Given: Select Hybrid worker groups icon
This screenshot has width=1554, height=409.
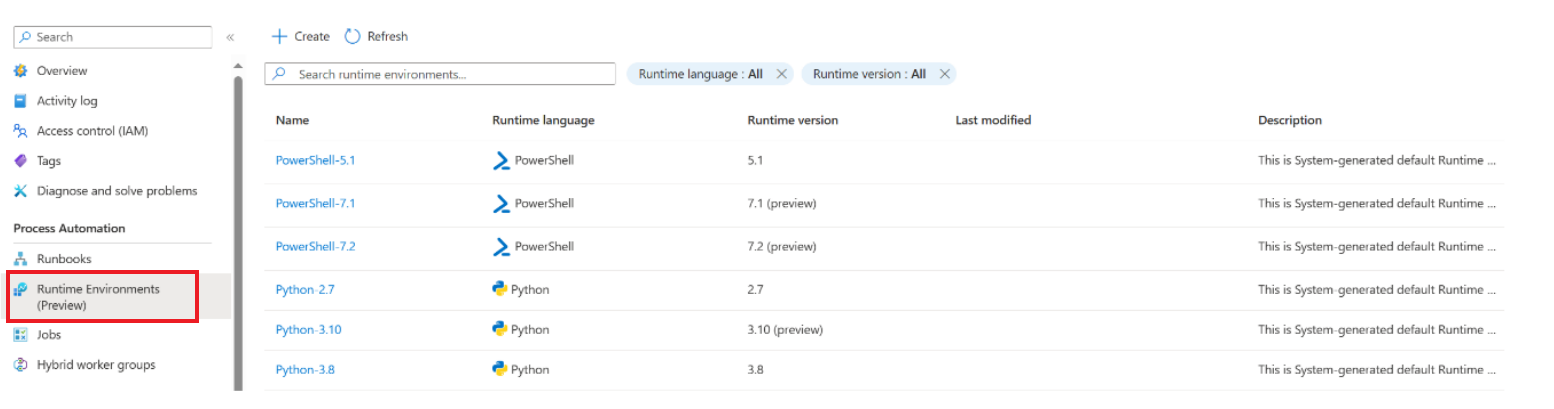Looking at the screenshot, I should click(x=20, y=365).
